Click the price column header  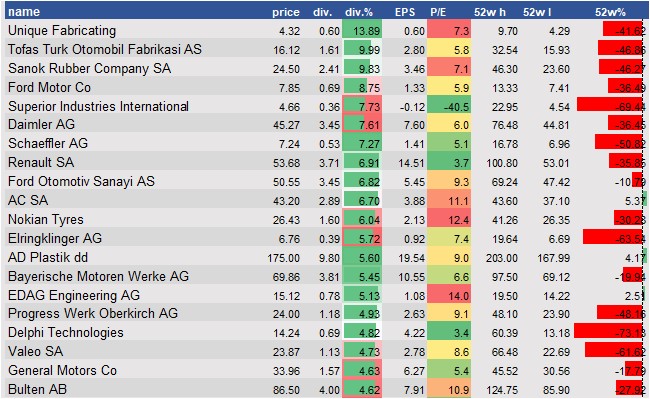[286, 12]
